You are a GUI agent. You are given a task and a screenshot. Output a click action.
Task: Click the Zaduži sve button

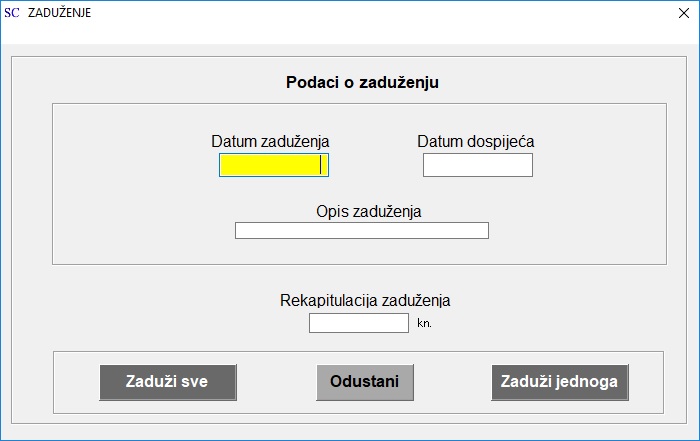[x=167, y=382]
